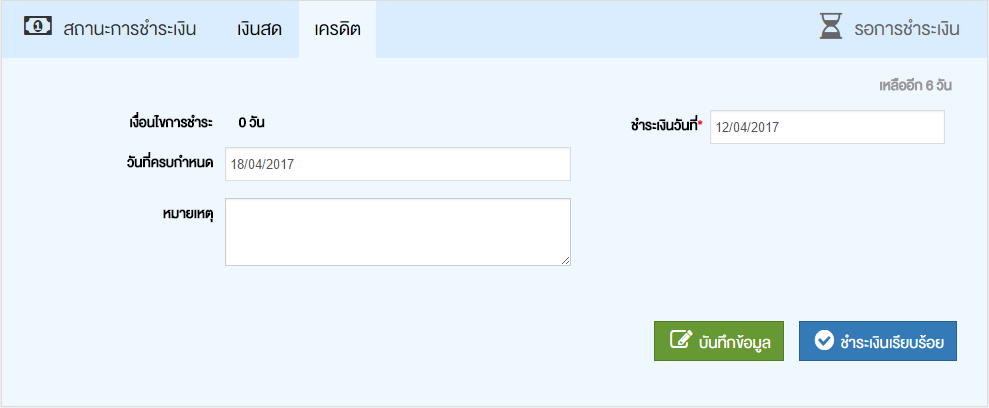Click the pencil edit icon on the green button
989x408 pixels.
pyautogui.click(x=680, y=340)
